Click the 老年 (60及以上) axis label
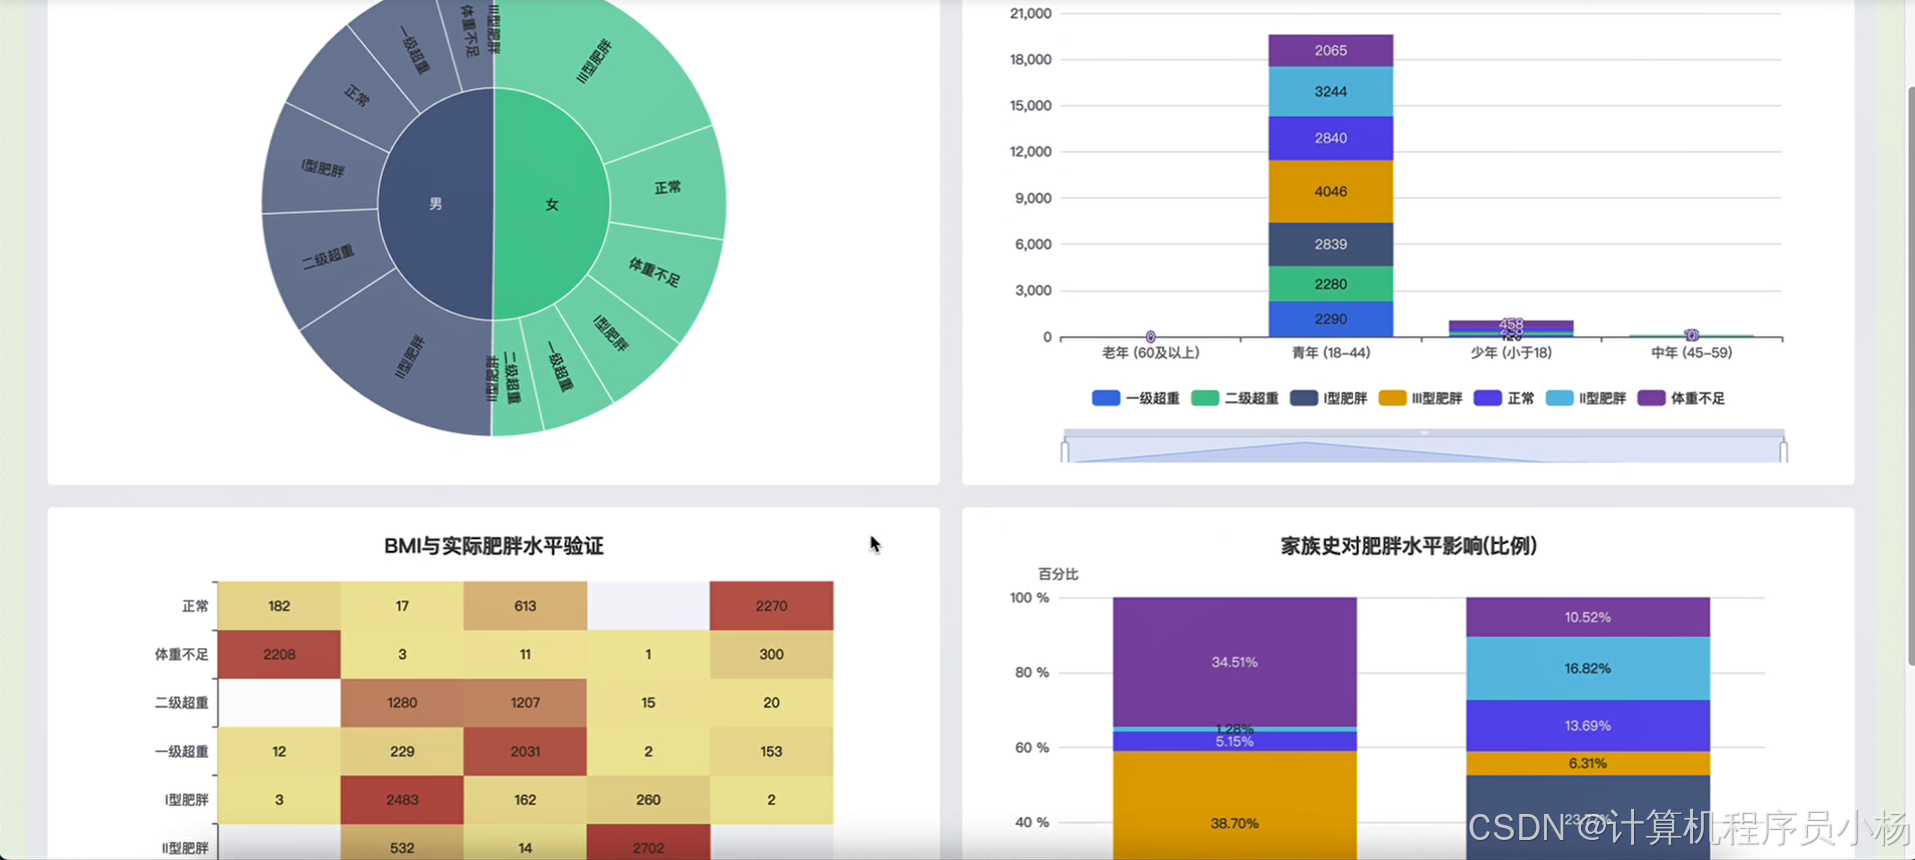Screen dimensions: 1915x860 (x=1150, y=353)
